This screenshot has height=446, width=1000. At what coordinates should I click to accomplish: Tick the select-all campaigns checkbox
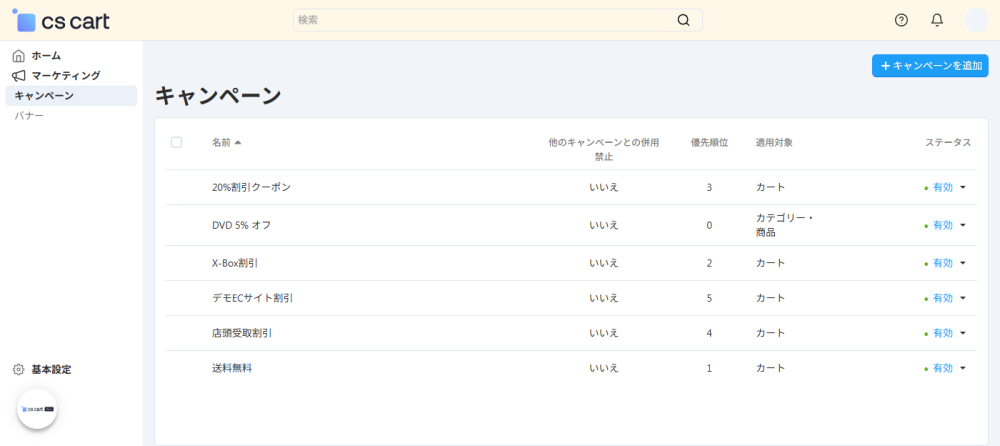(x=177, y=142)
